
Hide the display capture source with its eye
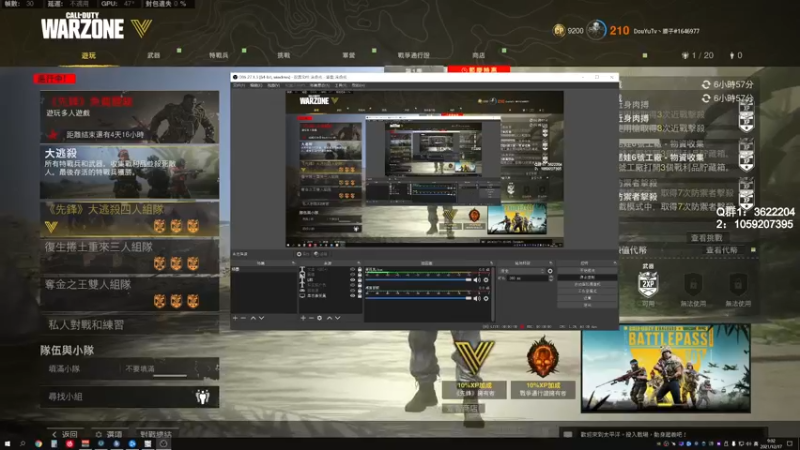tap(353, 295)
